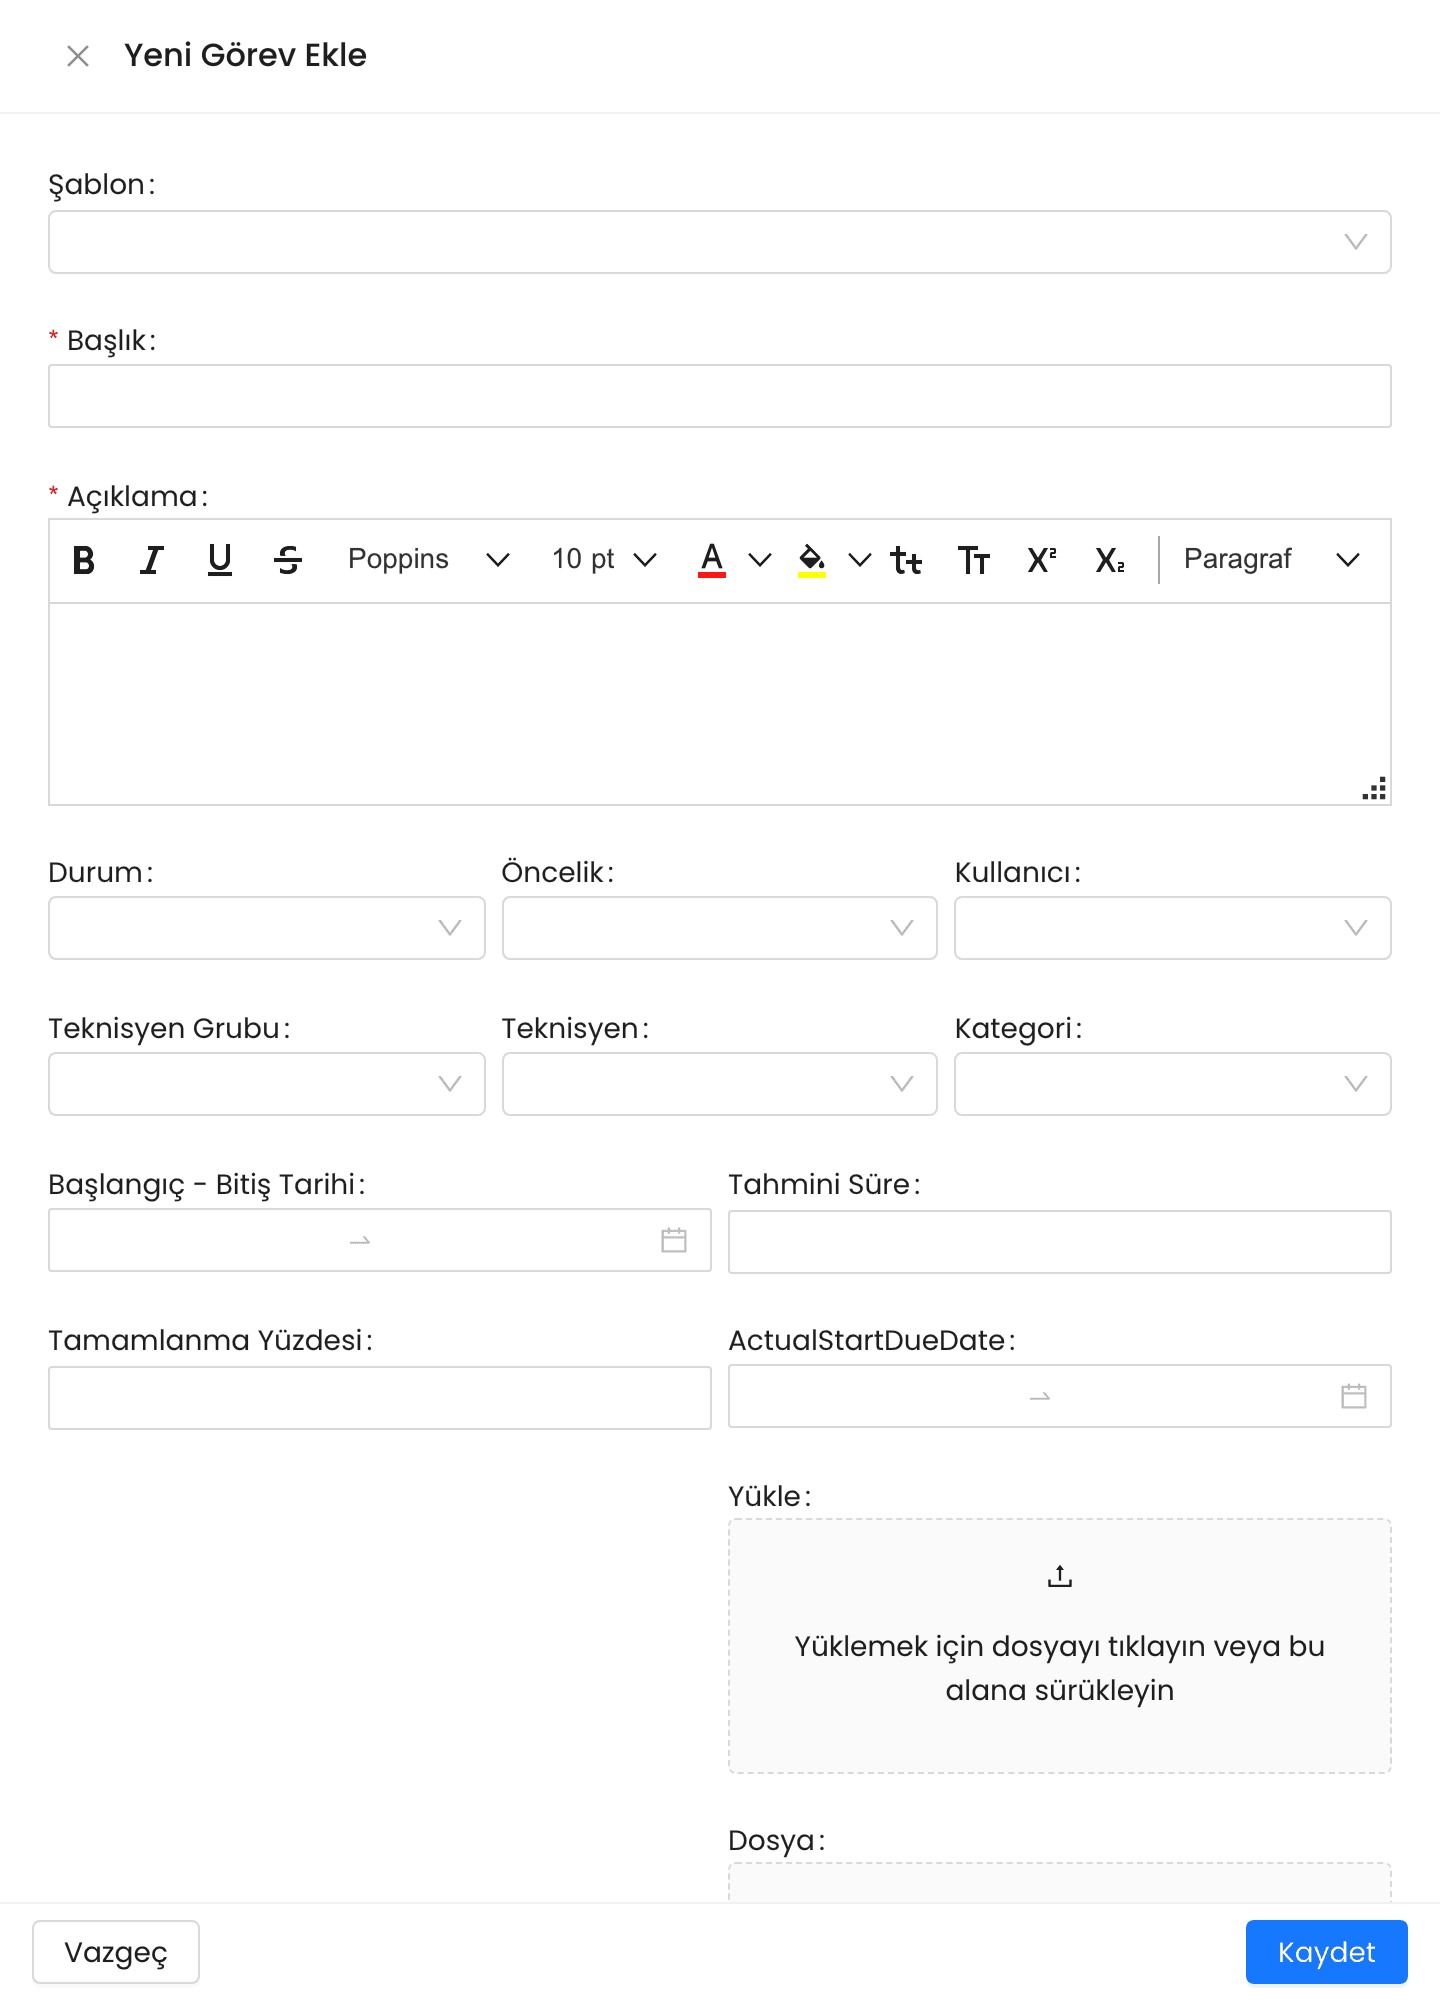Apply superscript formatting
Image resolution: width=1440 pixels, height=2000 pixels.
[x=1042, y=560]
